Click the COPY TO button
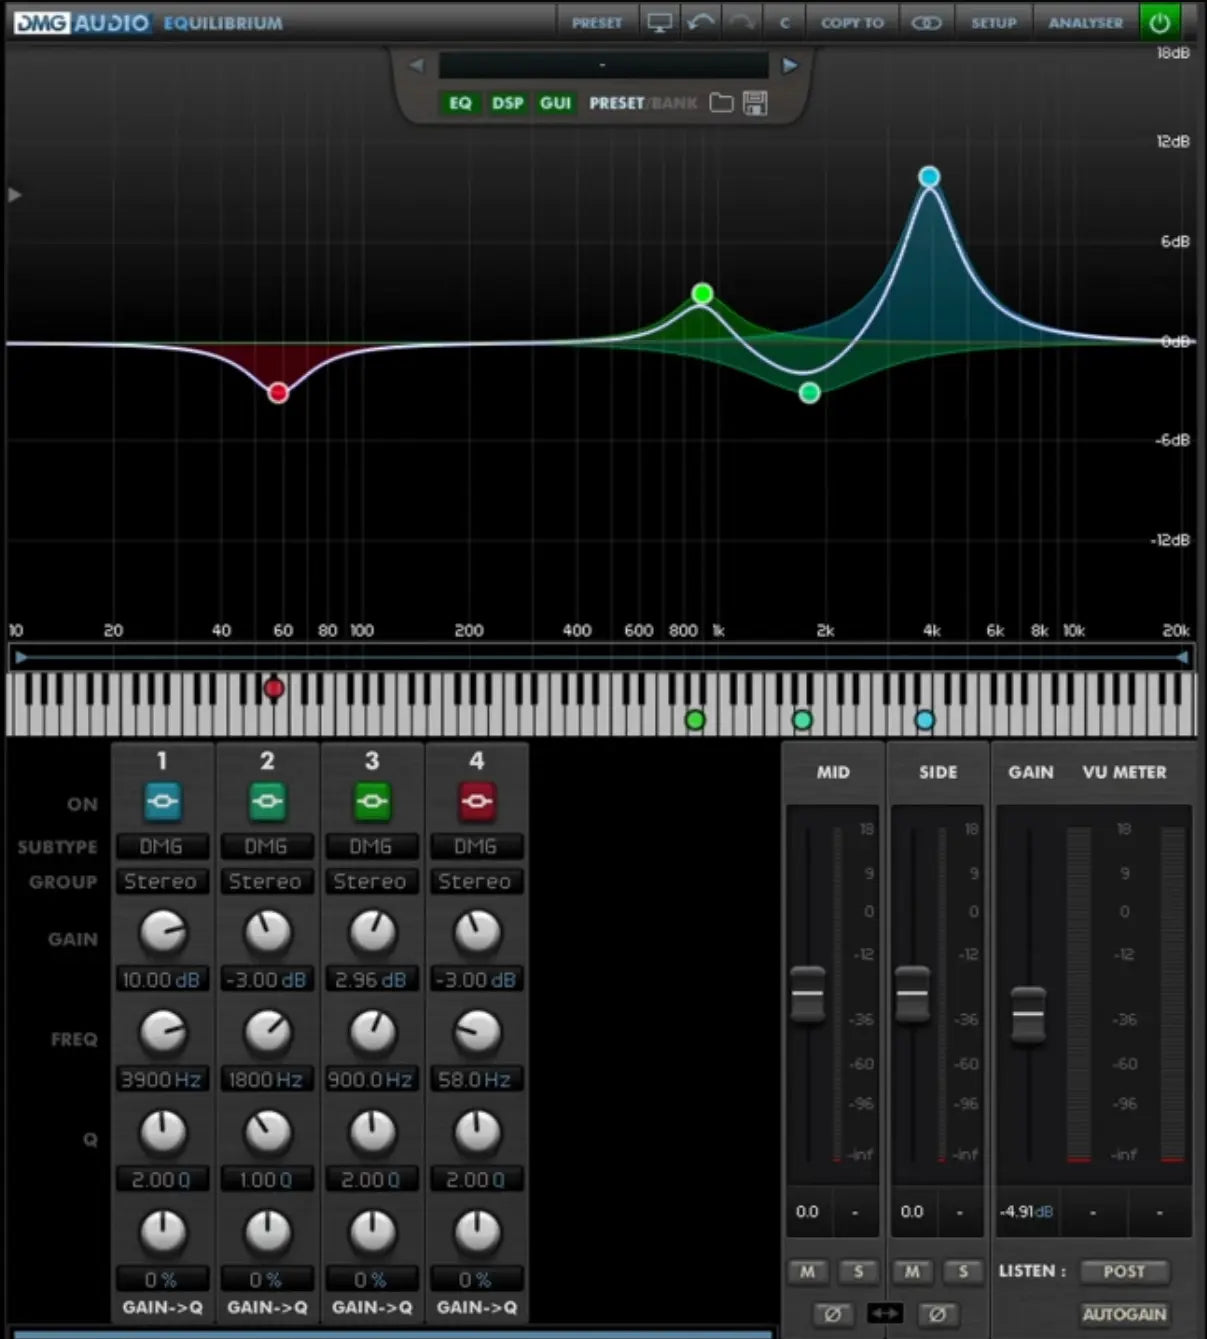This screenshot has width=1207, height=1339. [x=852, y=22]
